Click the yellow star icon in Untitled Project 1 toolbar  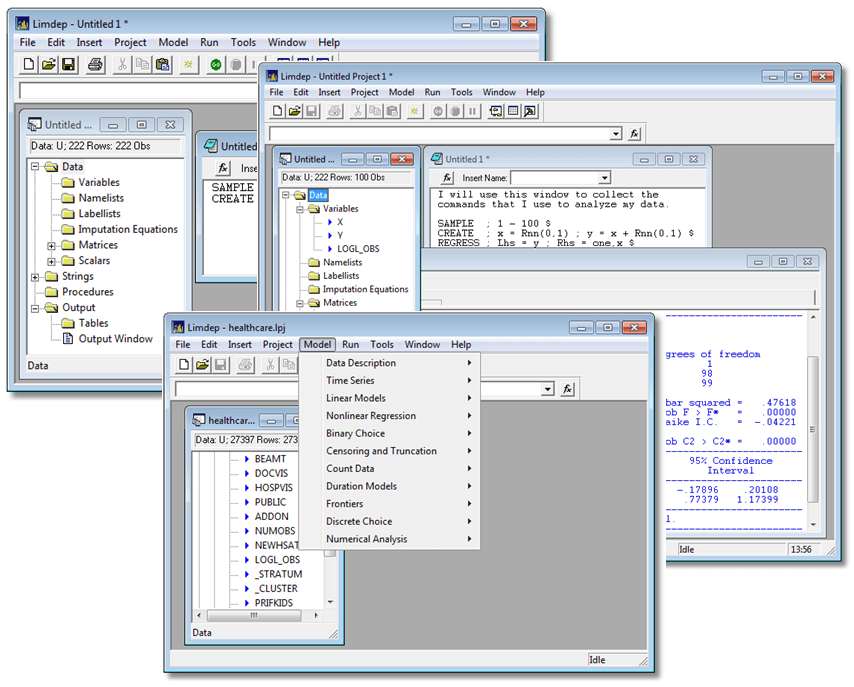pos(413,111)
